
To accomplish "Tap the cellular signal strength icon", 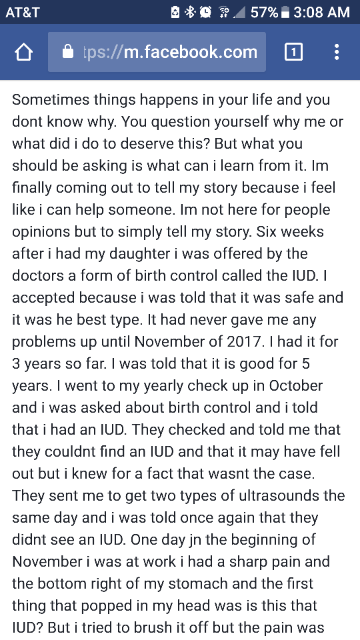I will pyautogui.click(x=239, y=12).
